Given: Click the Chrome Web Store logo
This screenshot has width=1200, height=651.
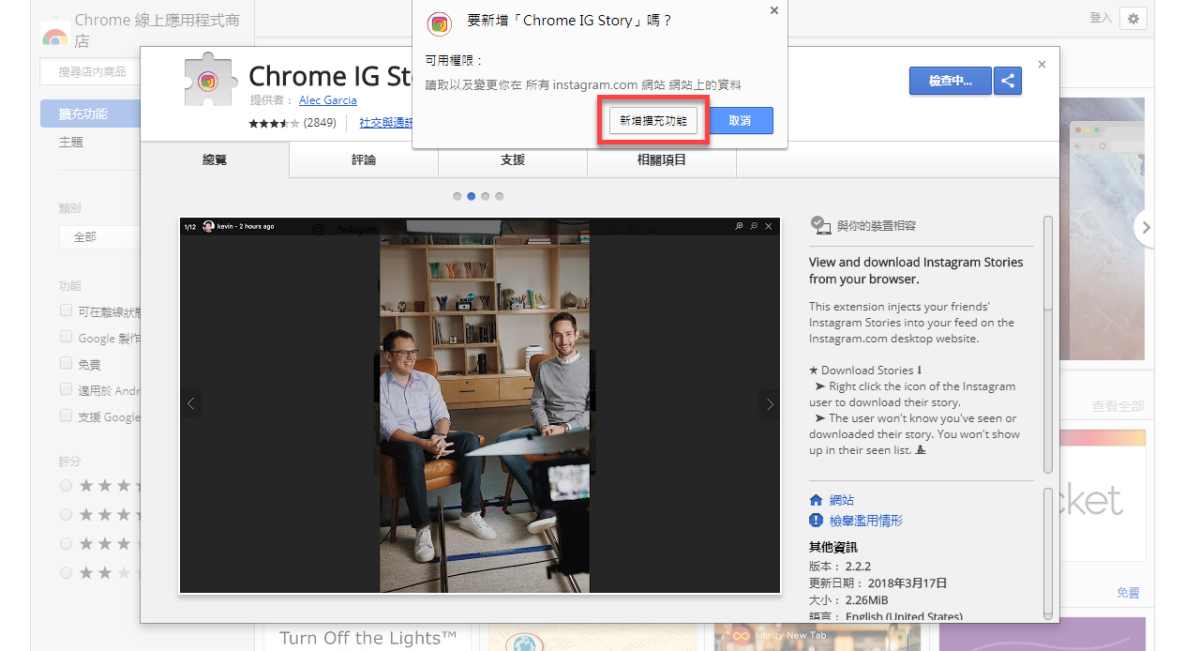Looking at the screenshot, I should tap(55, 33).
